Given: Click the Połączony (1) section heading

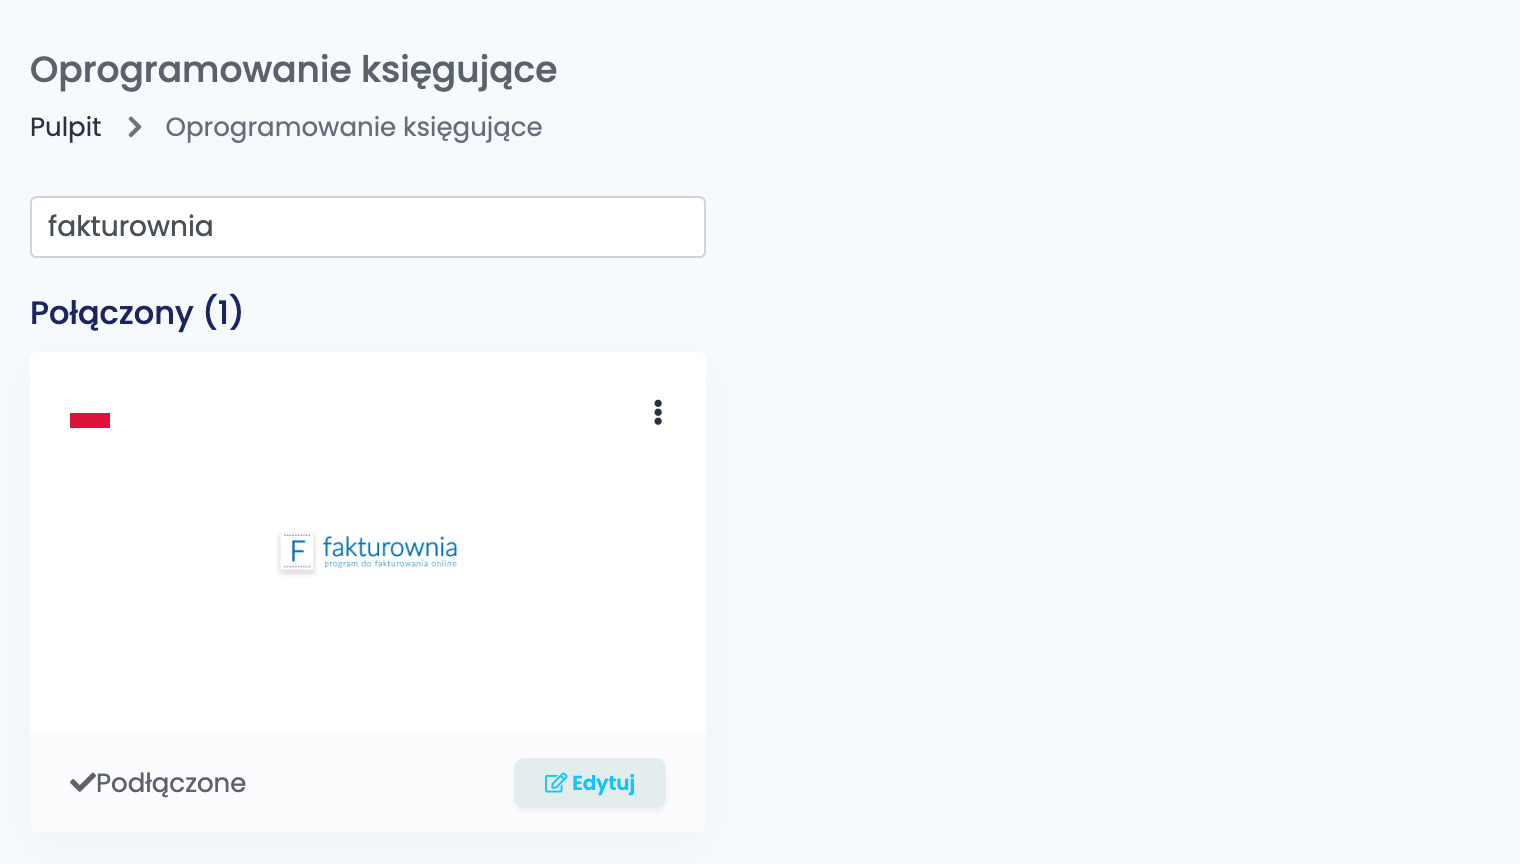Looking at the screenshot, I should tap(137, 313).
